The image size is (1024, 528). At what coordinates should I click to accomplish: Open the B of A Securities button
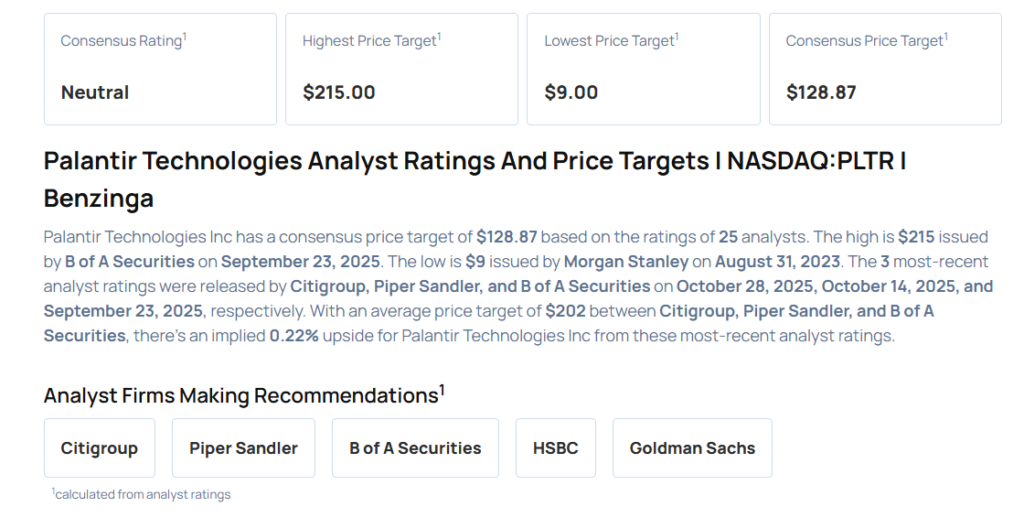(415, 448)
